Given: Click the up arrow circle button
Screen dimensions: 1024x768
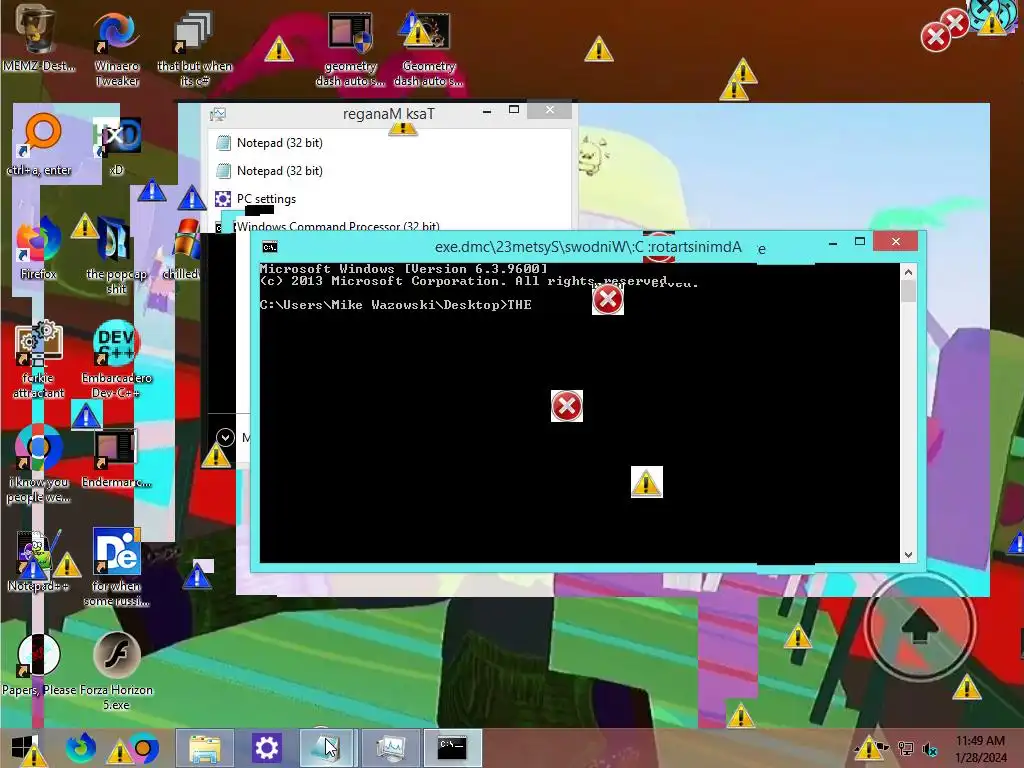Looking at the screenshot, I should click(x=919, y=625).
